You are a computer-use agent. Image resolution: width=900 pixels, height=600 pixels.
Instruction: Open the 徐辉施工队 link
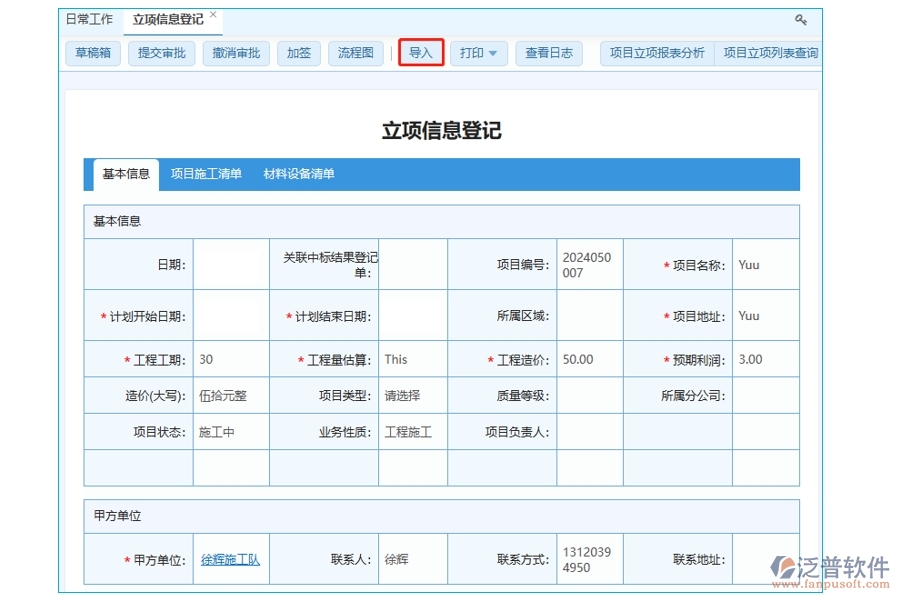pyautogui.click(x=230, y=559)
